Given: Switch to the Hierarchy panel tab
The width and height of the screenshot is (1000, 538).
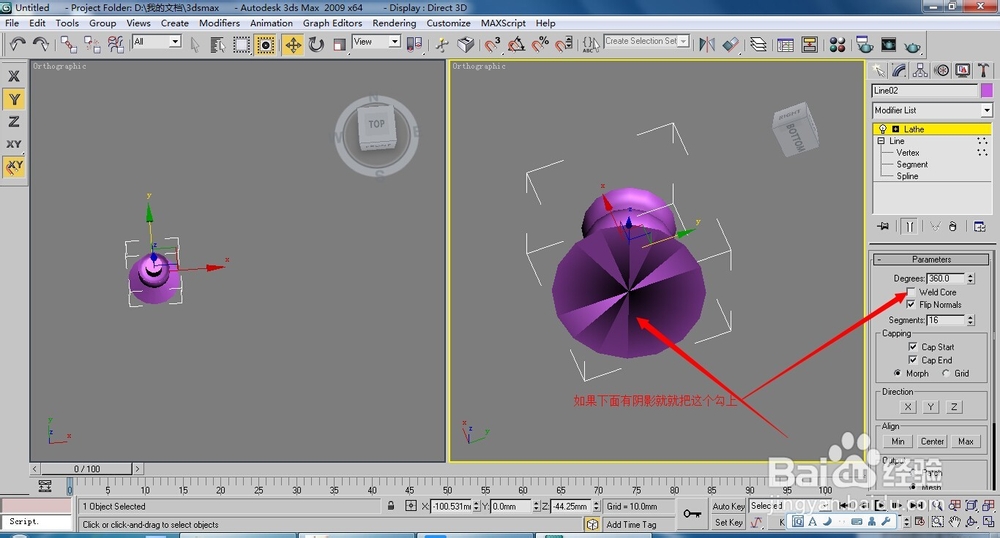Looking at the screenshot, I should click(x=920, y=70).
